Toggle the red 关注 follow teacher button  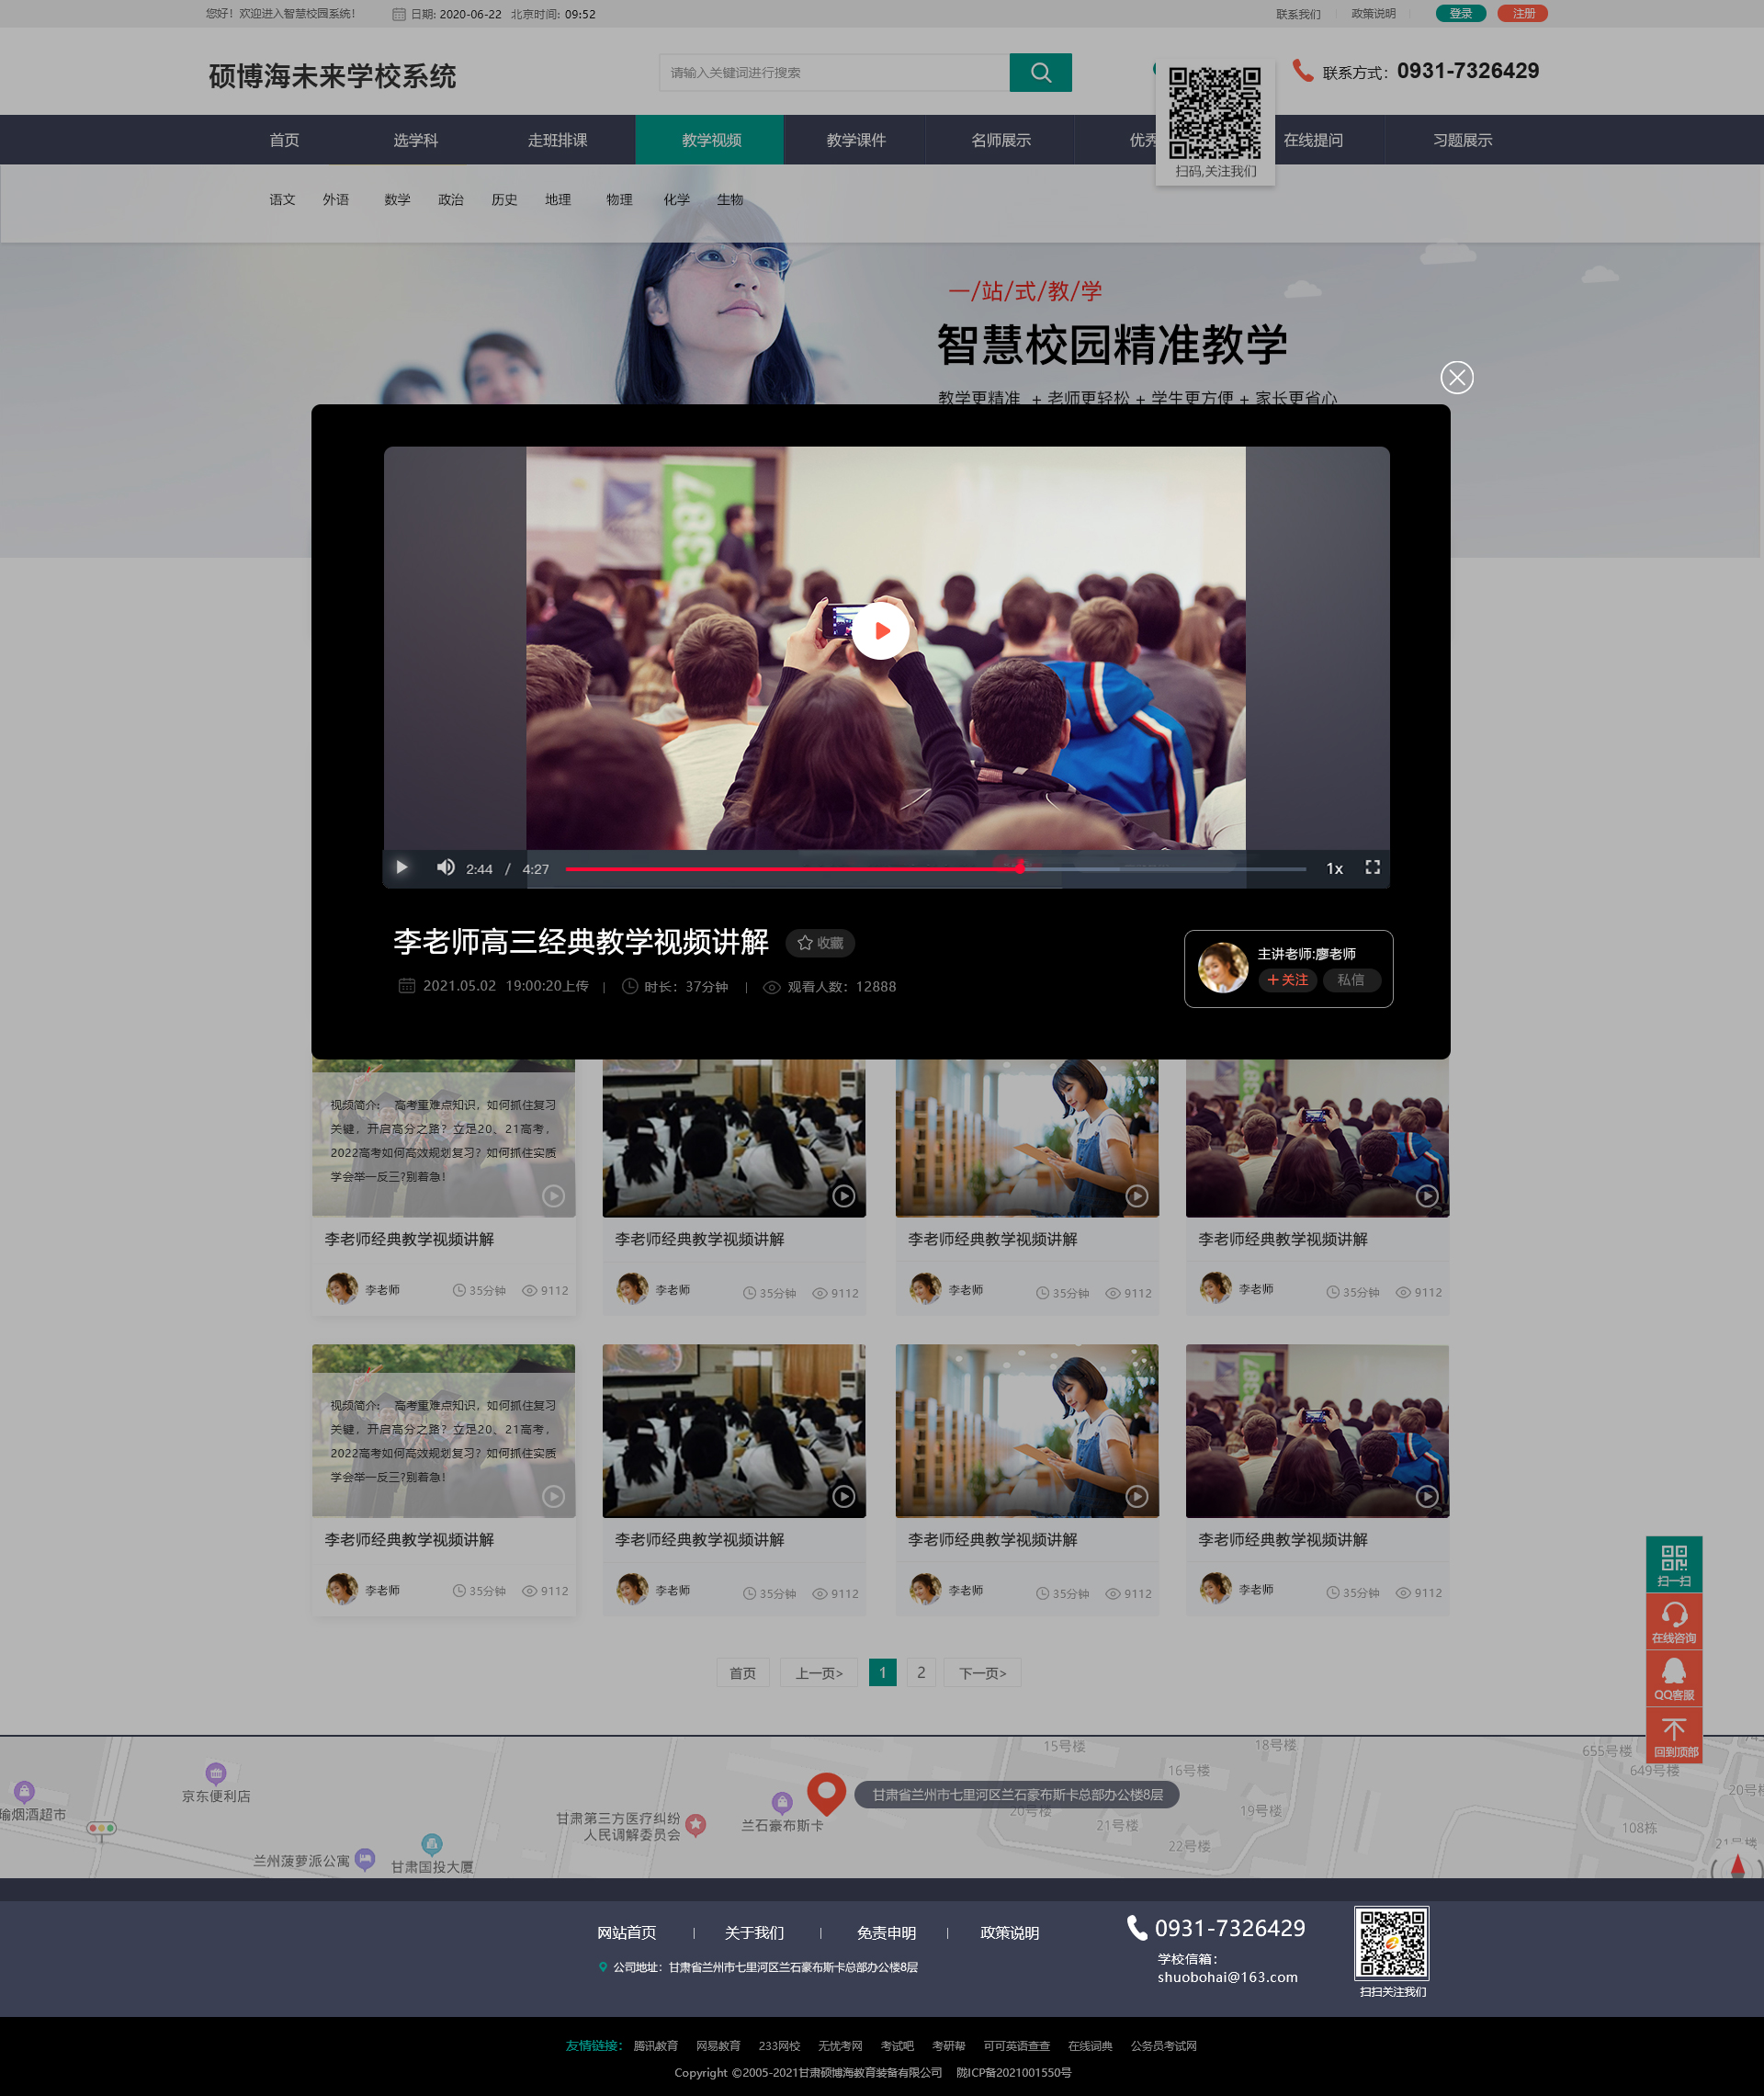tap(1287, 980)
